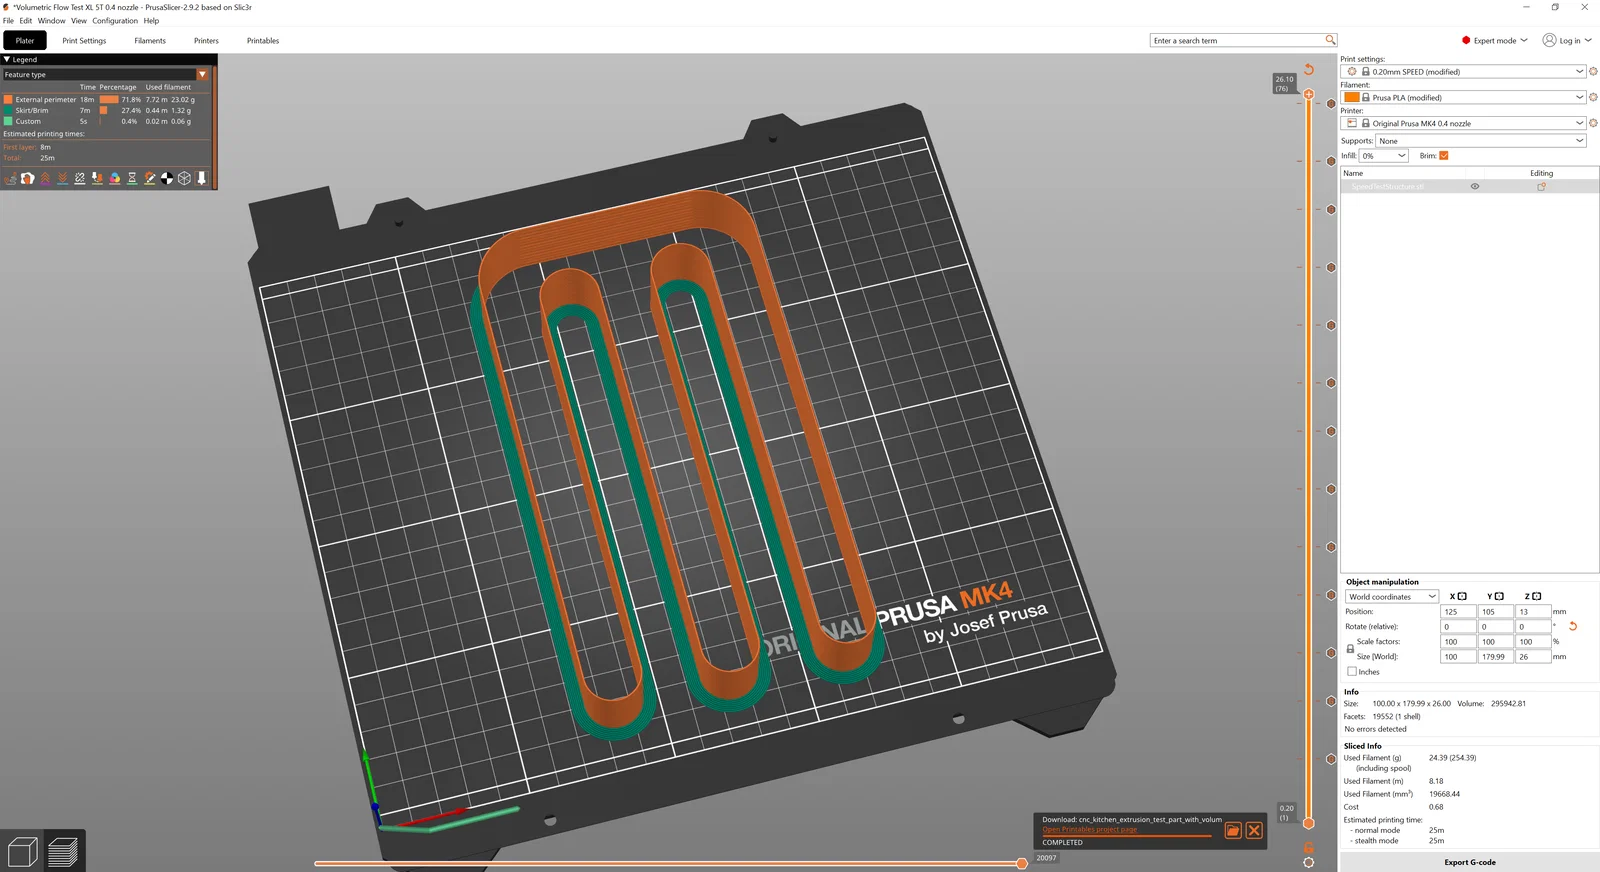This screenshot has height=872, width=1600.
Task: Toggle print pauses hourglass icon in legend
Action: click(132, 178)
